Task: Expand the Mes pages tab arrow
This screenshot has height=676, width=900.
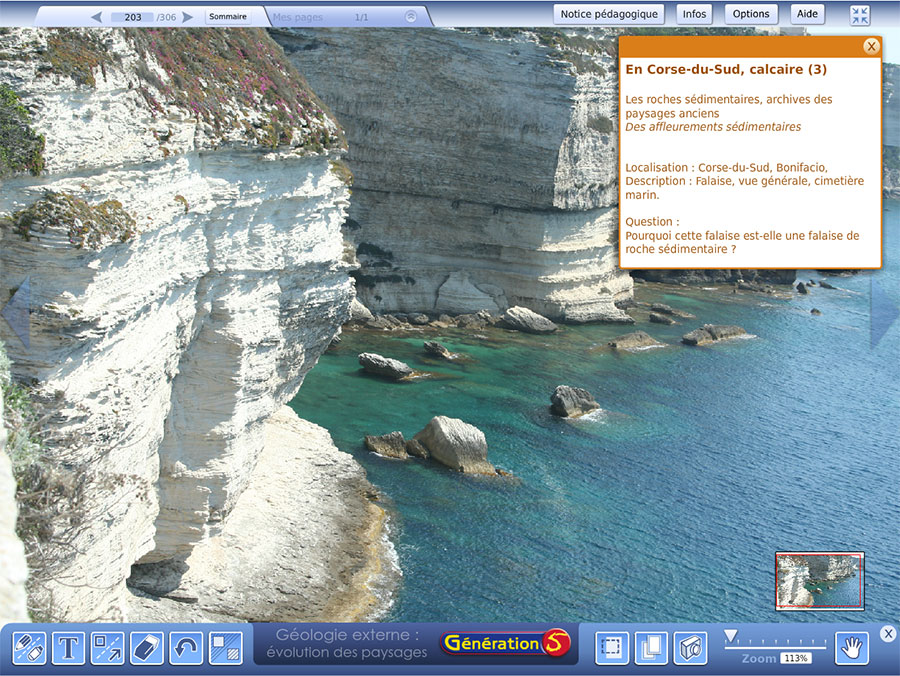Action: (410, 17)
